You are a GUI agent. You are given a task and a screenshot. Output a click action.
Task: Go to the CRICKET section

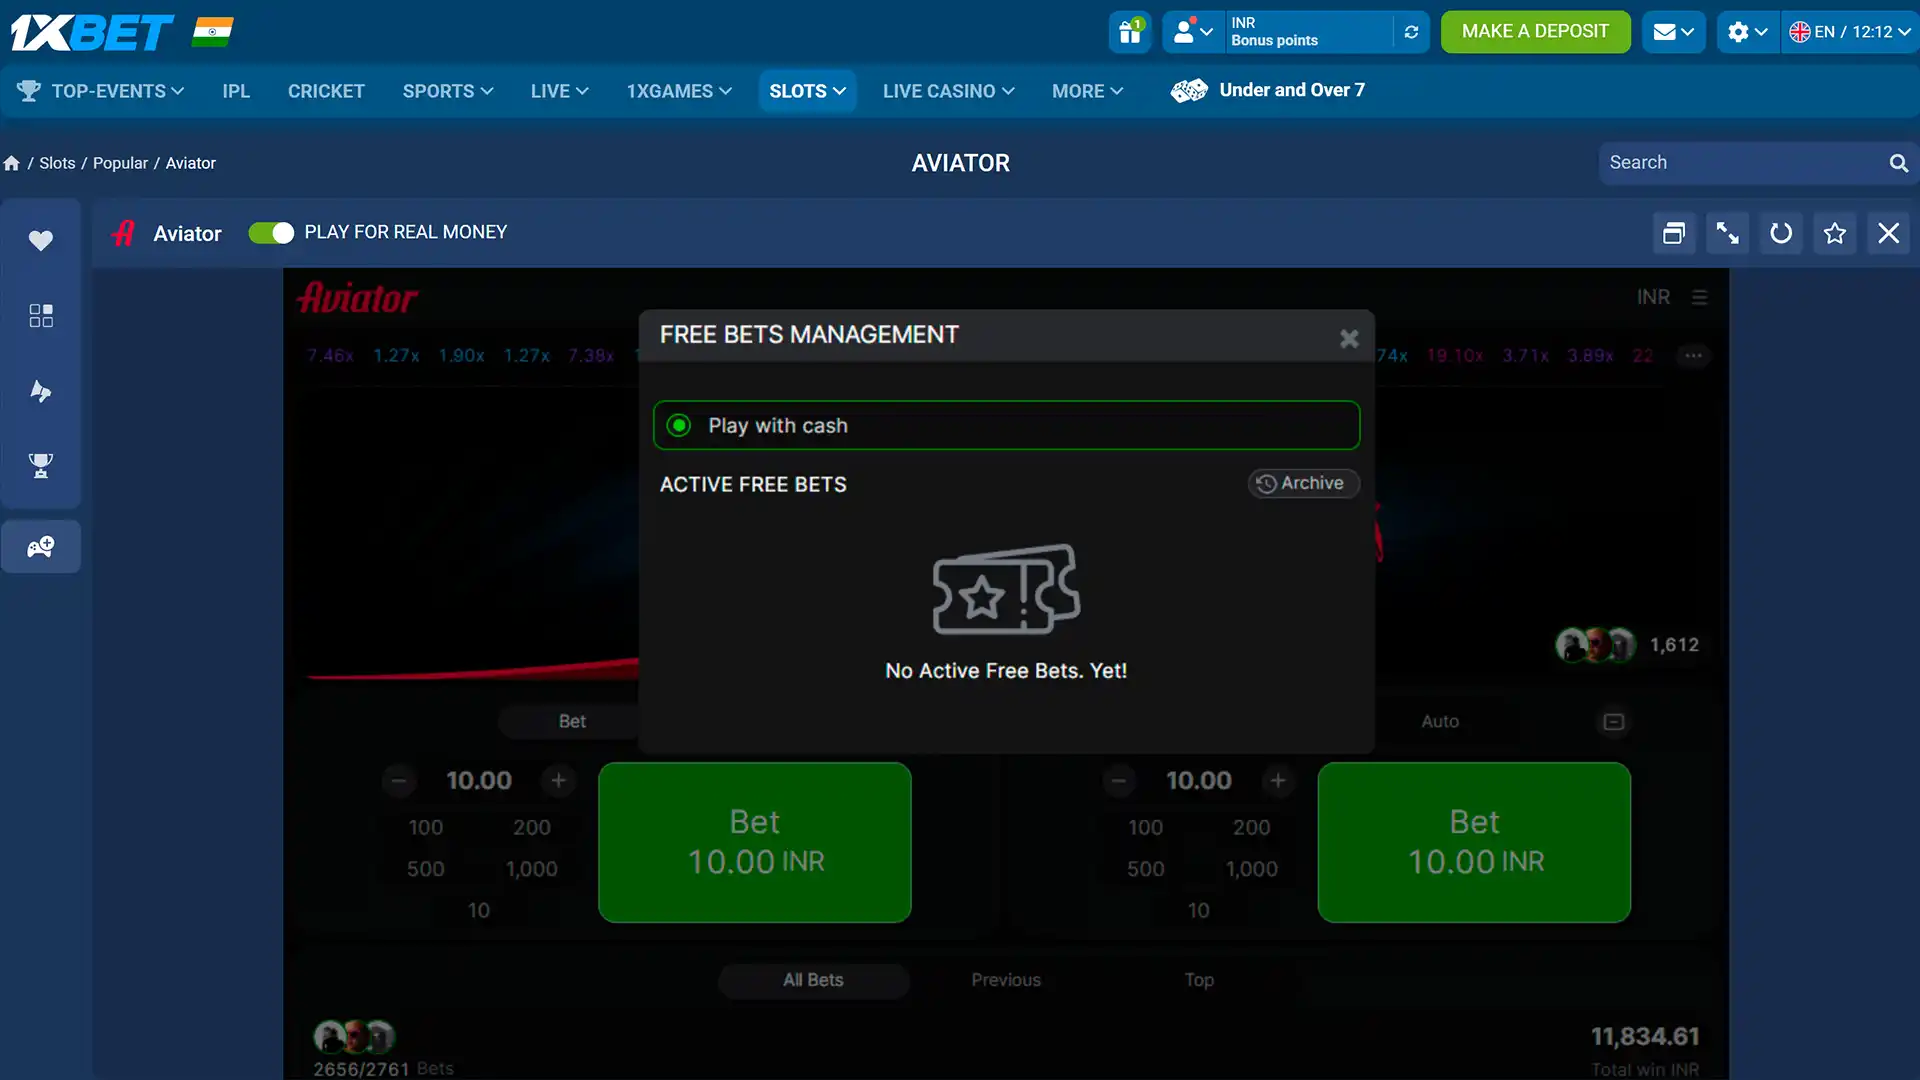click(x=325, y=90)
